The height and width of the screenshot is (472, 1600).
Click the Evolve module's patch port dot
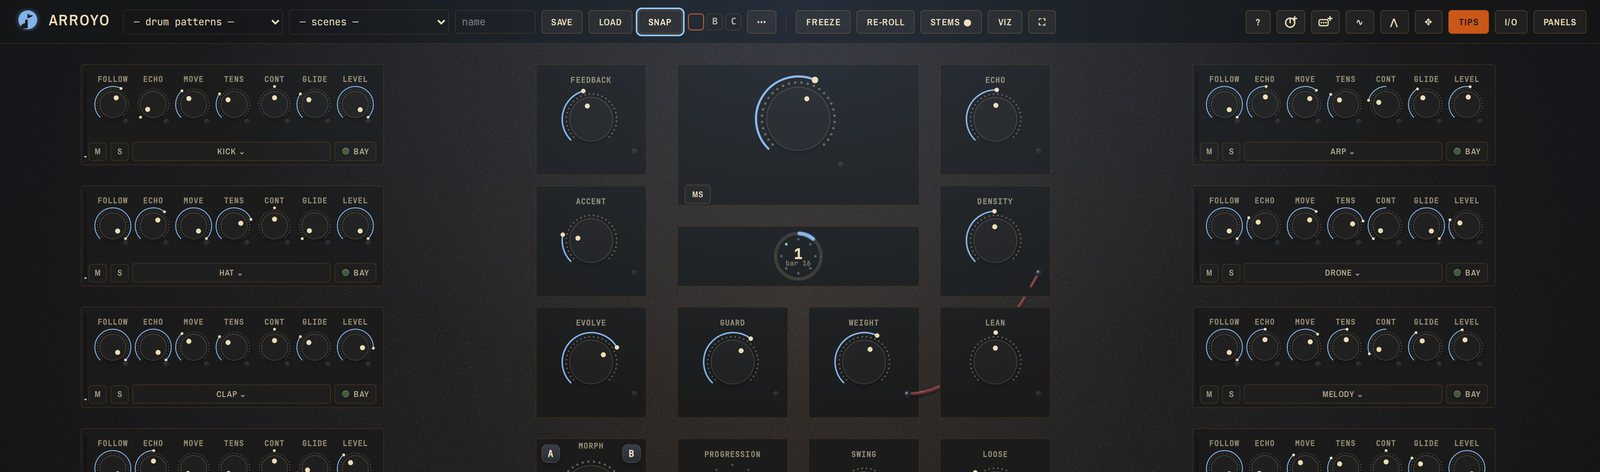pos(634,394)
